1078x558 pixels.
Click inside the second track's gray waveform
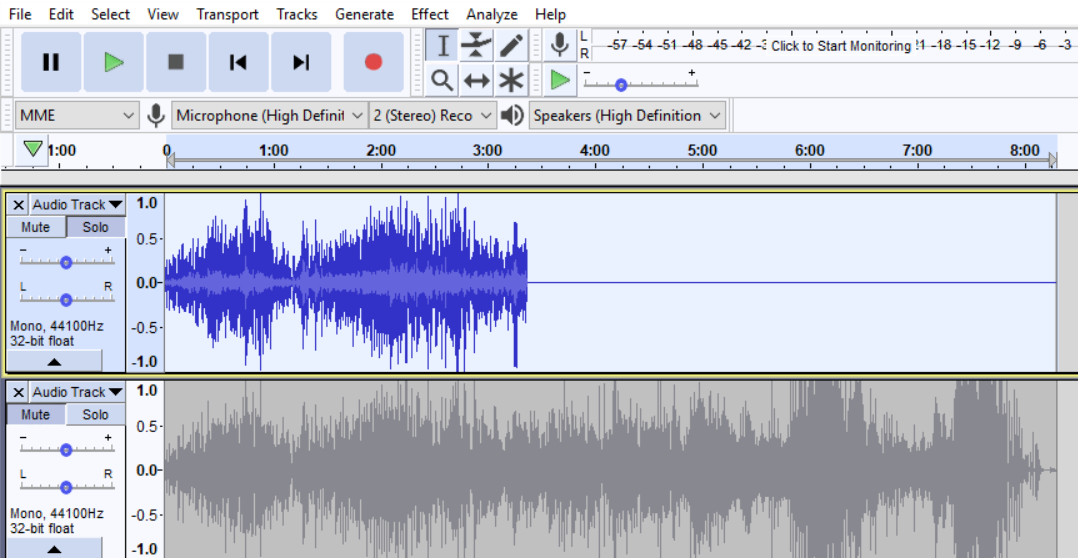pos(610,470)
